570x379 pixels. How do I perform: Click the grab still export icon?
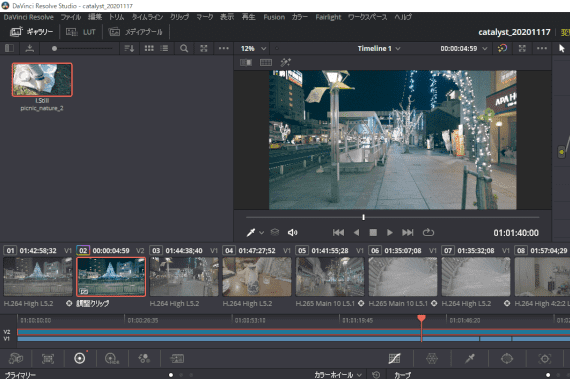coord(29,48)
